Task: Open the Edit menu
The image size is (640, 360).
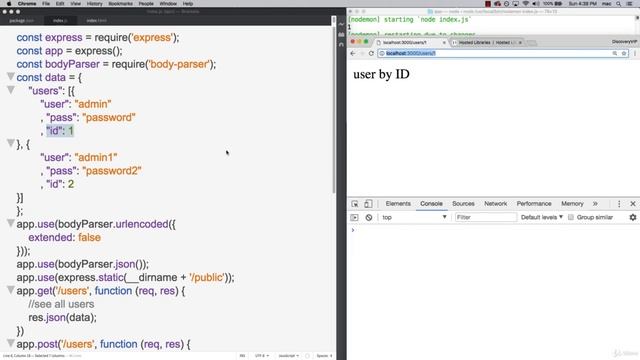Action: pos(60,4)
